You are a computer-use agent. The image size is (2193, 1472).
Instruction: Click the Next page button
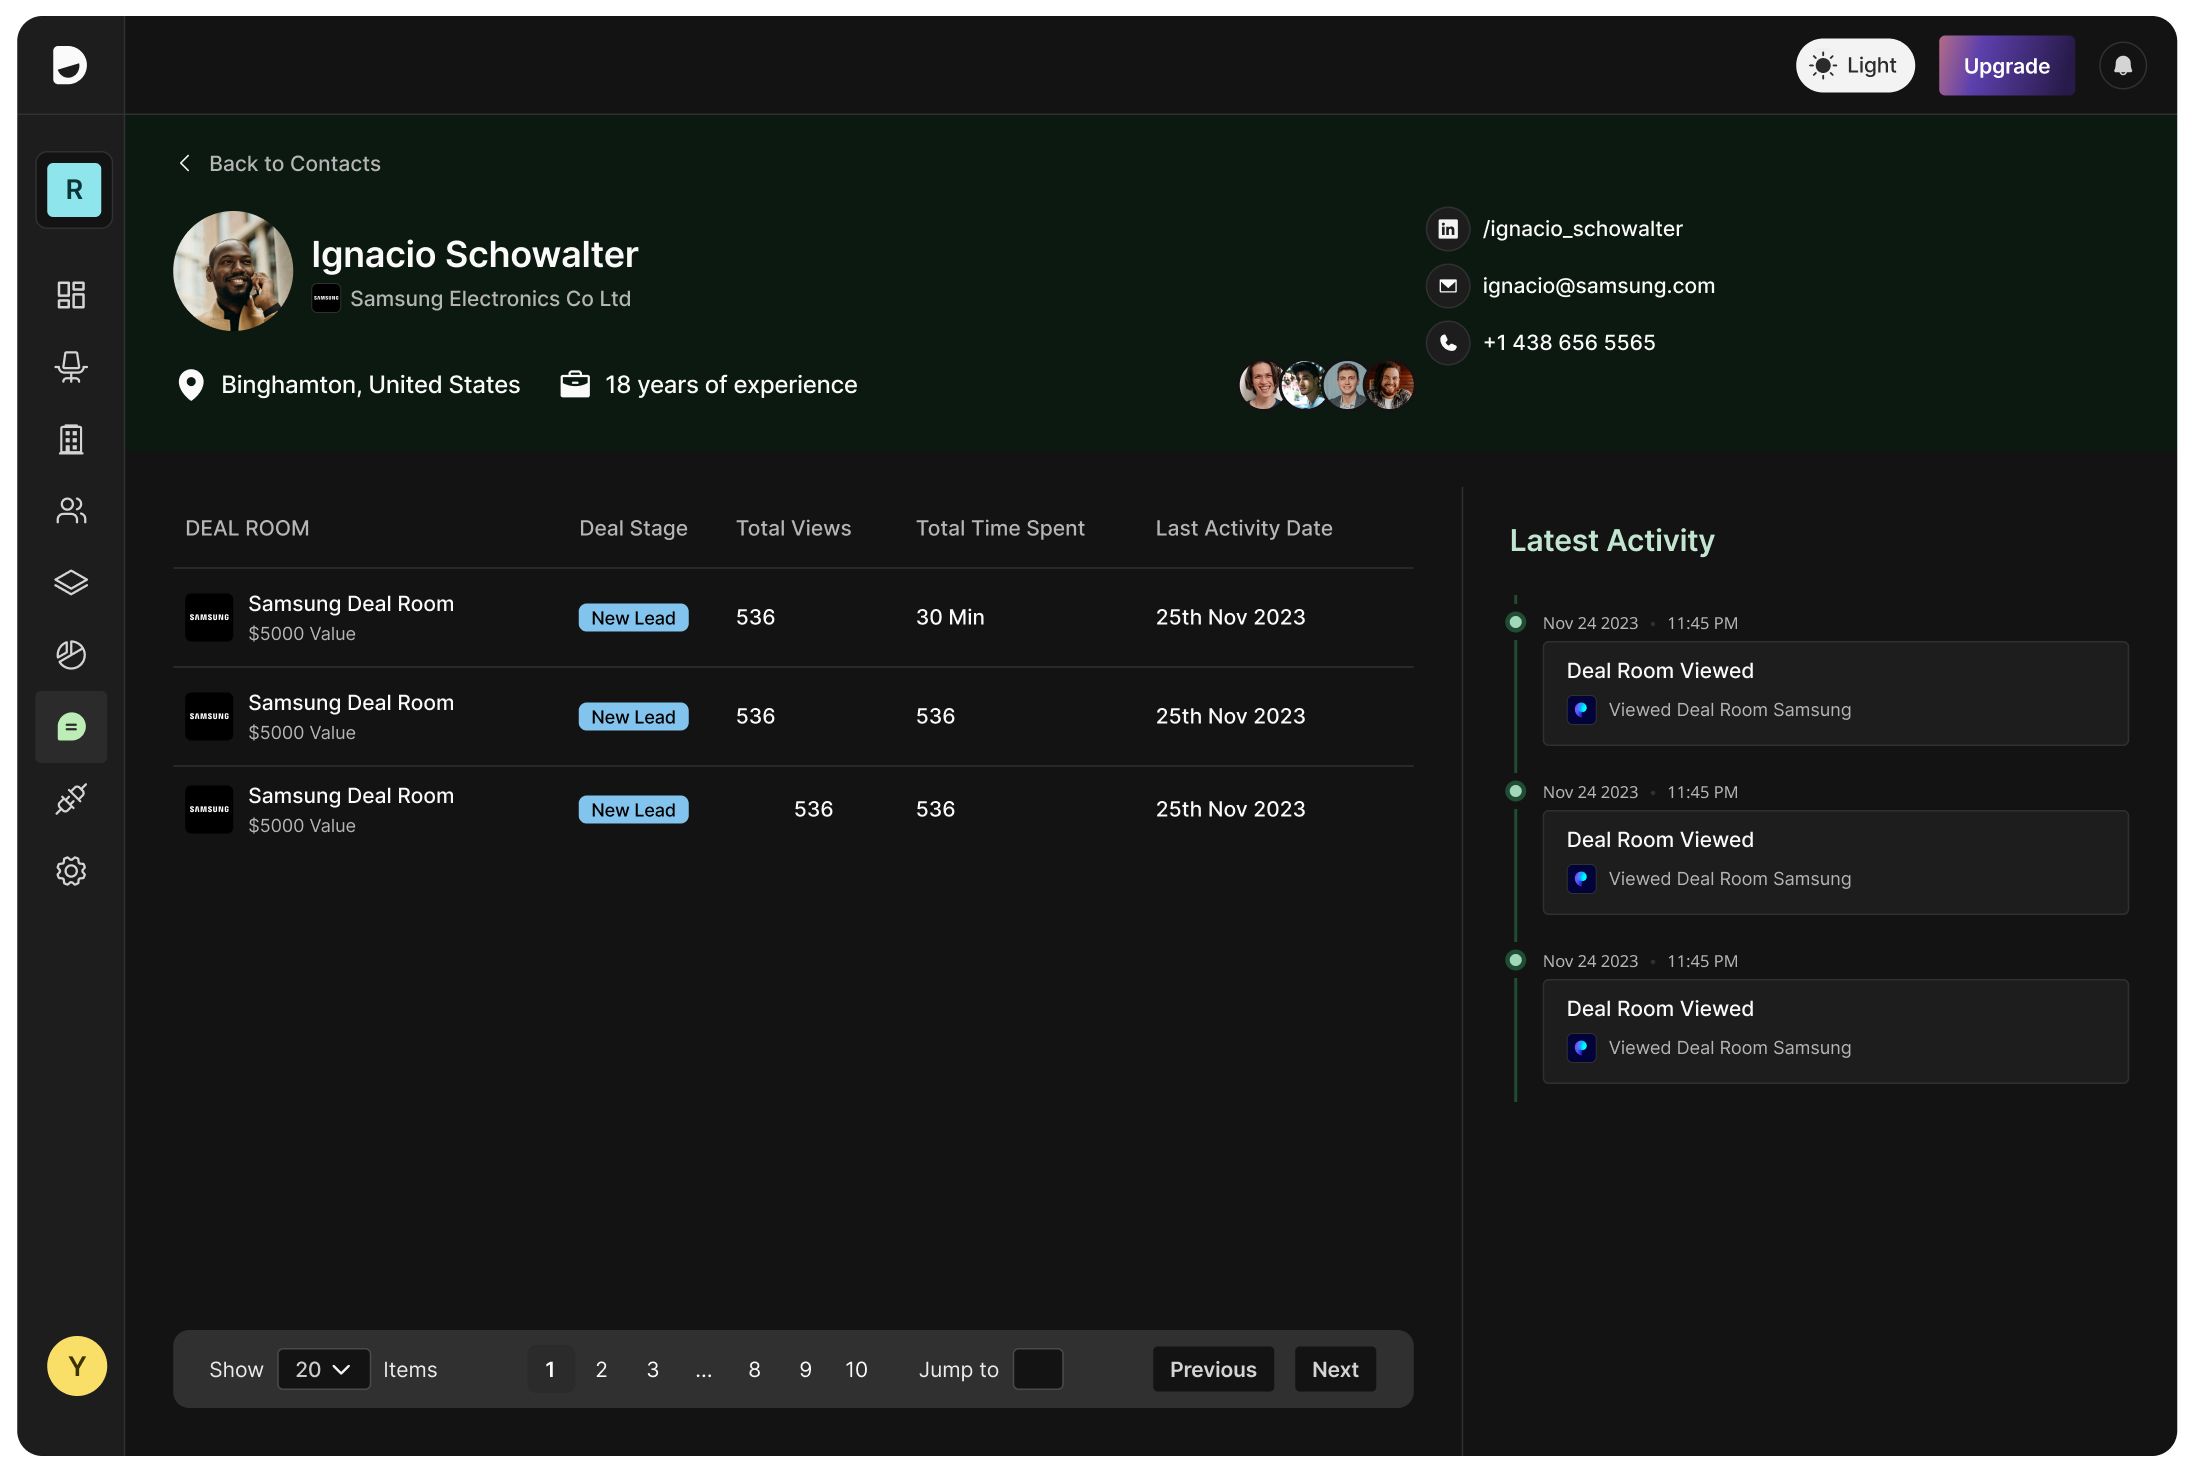(x=1335, y=1369)
